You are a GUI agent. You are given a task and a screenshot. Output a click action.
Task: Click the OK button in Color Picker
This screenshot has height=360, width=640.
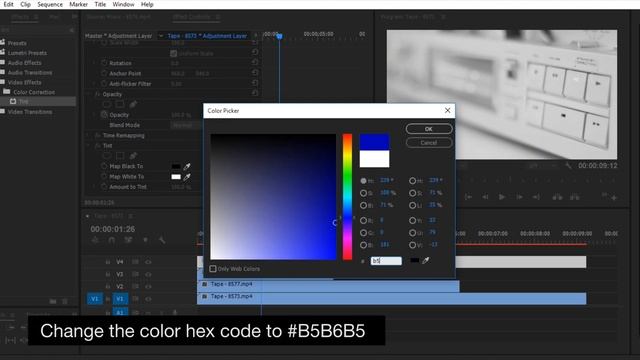(429, 129)
